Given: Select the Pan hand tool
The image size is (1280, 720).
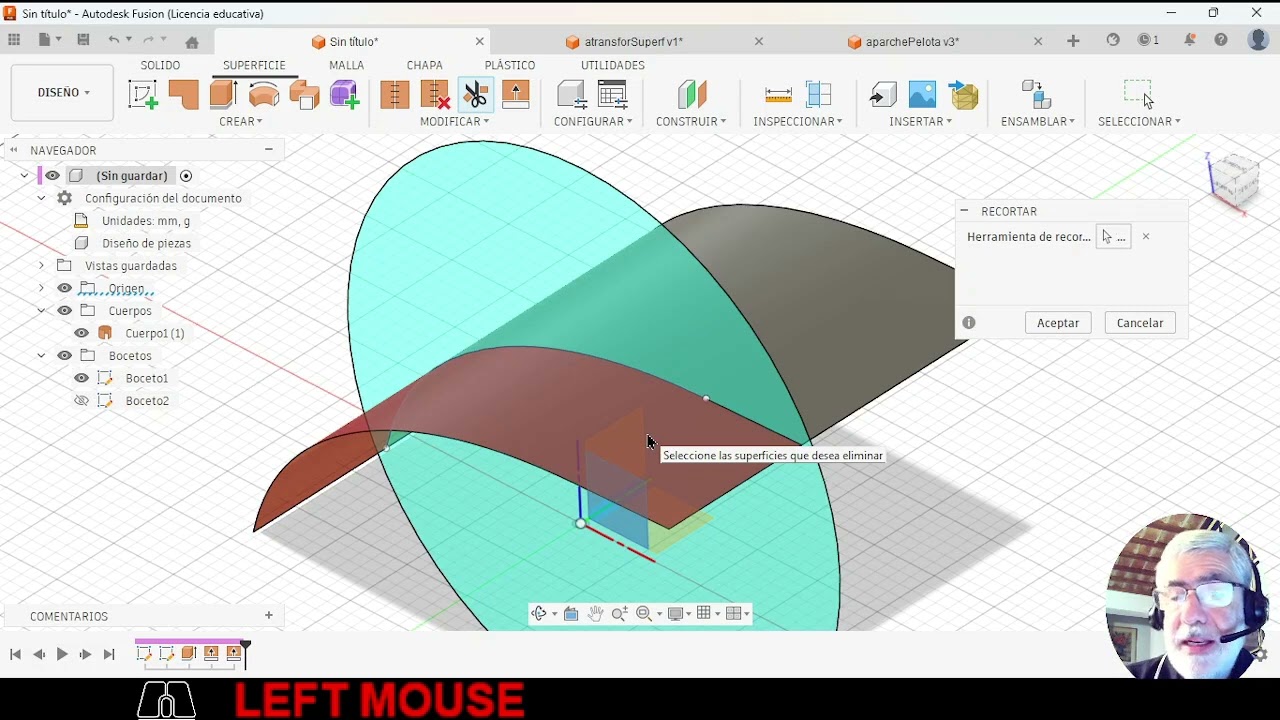Looking at the screenshot, I should tap(595, 614).
